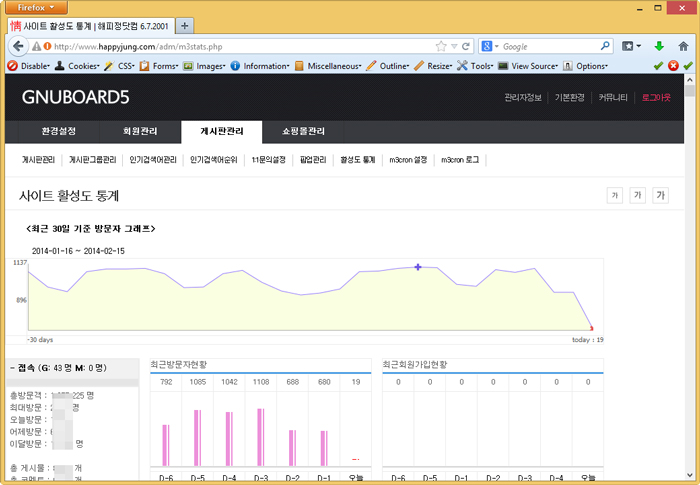This screenshot has width=700, height=485.
Task: Open the Outline web developer menu
Action: coord(388,66)
